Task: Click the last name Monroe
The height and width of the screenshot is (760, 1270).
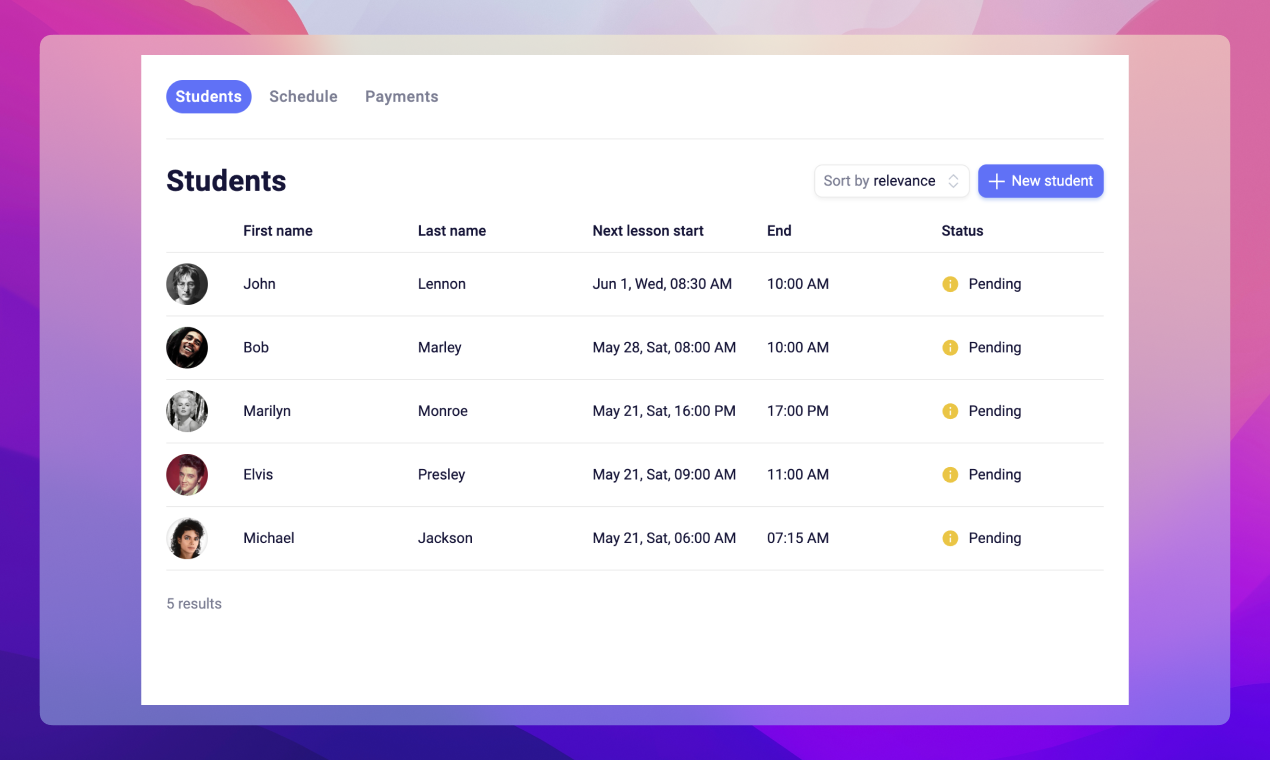Action: [x=443, y=411]
